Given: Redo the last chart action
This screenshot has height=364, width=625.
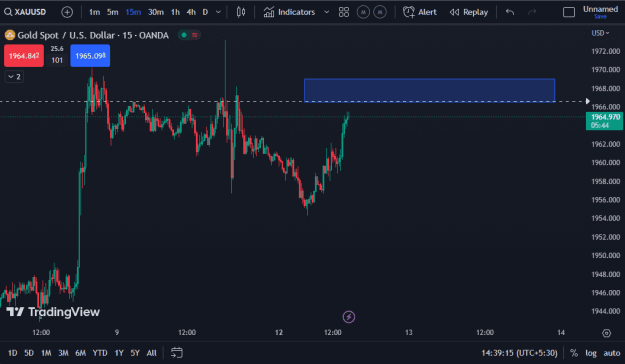Looking at the screenshot, I should point(532,12).
